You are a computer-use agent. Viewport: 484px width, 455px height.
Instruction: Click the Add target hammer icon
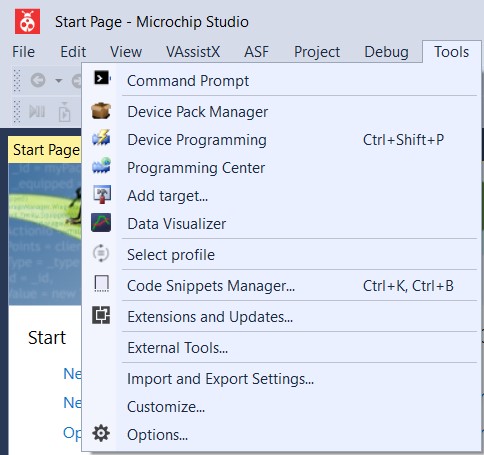(x=102, y=194)
